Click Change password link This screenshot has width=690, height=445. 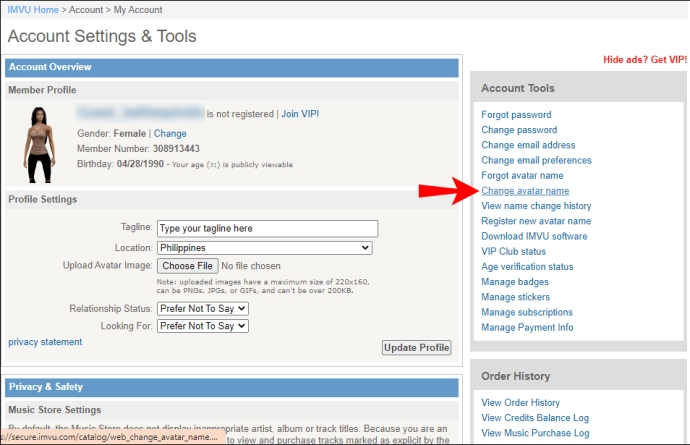519,130
